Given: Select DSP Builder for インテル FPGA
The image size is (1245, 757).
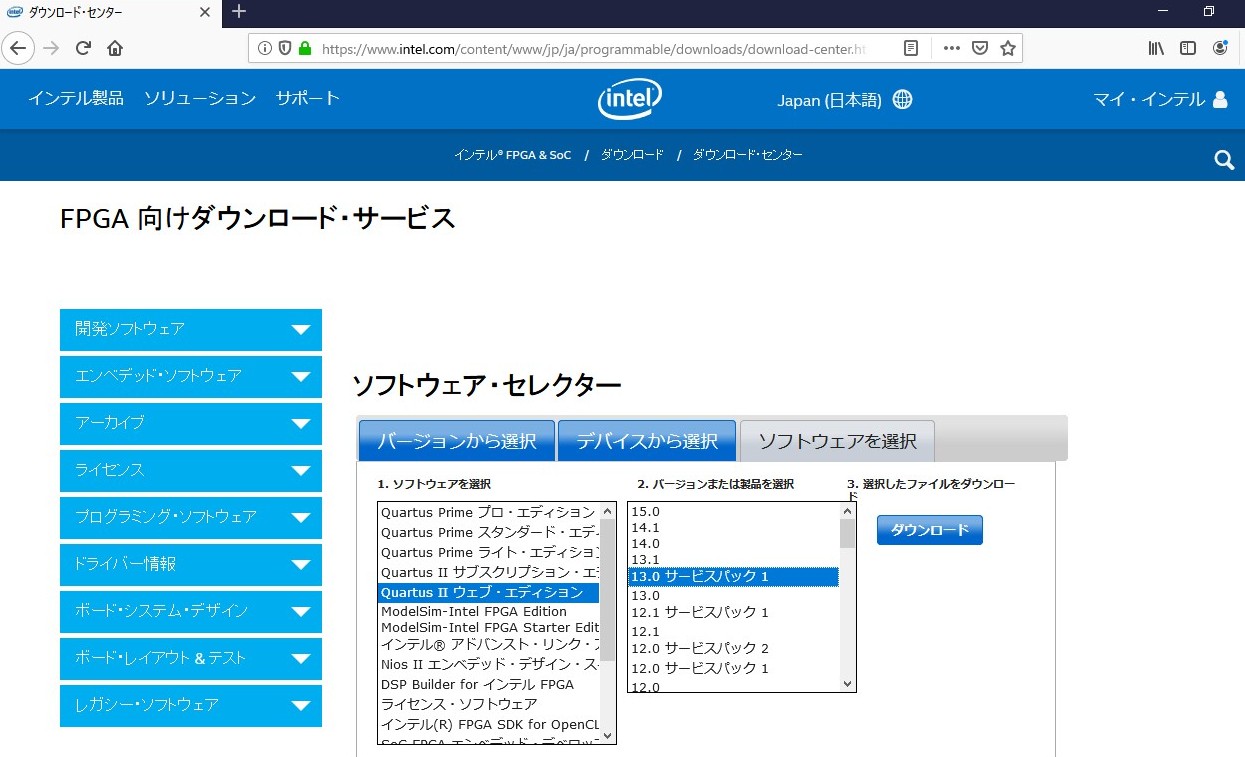Looking at the screenshot, I should coord(488,684).
